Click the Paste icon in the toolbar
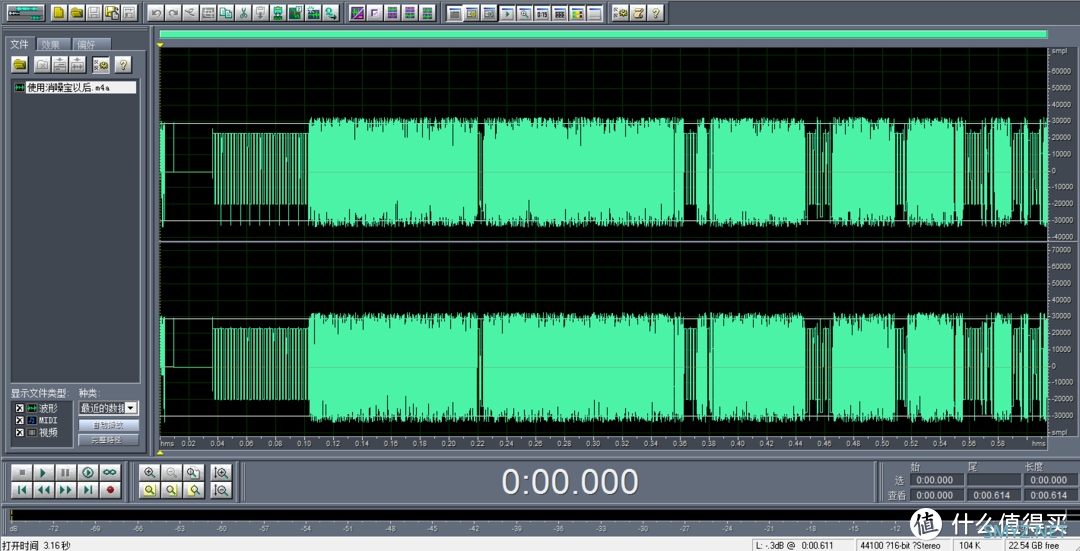Viewport: 1080px width, 551px height. click(x=260, y=12)
